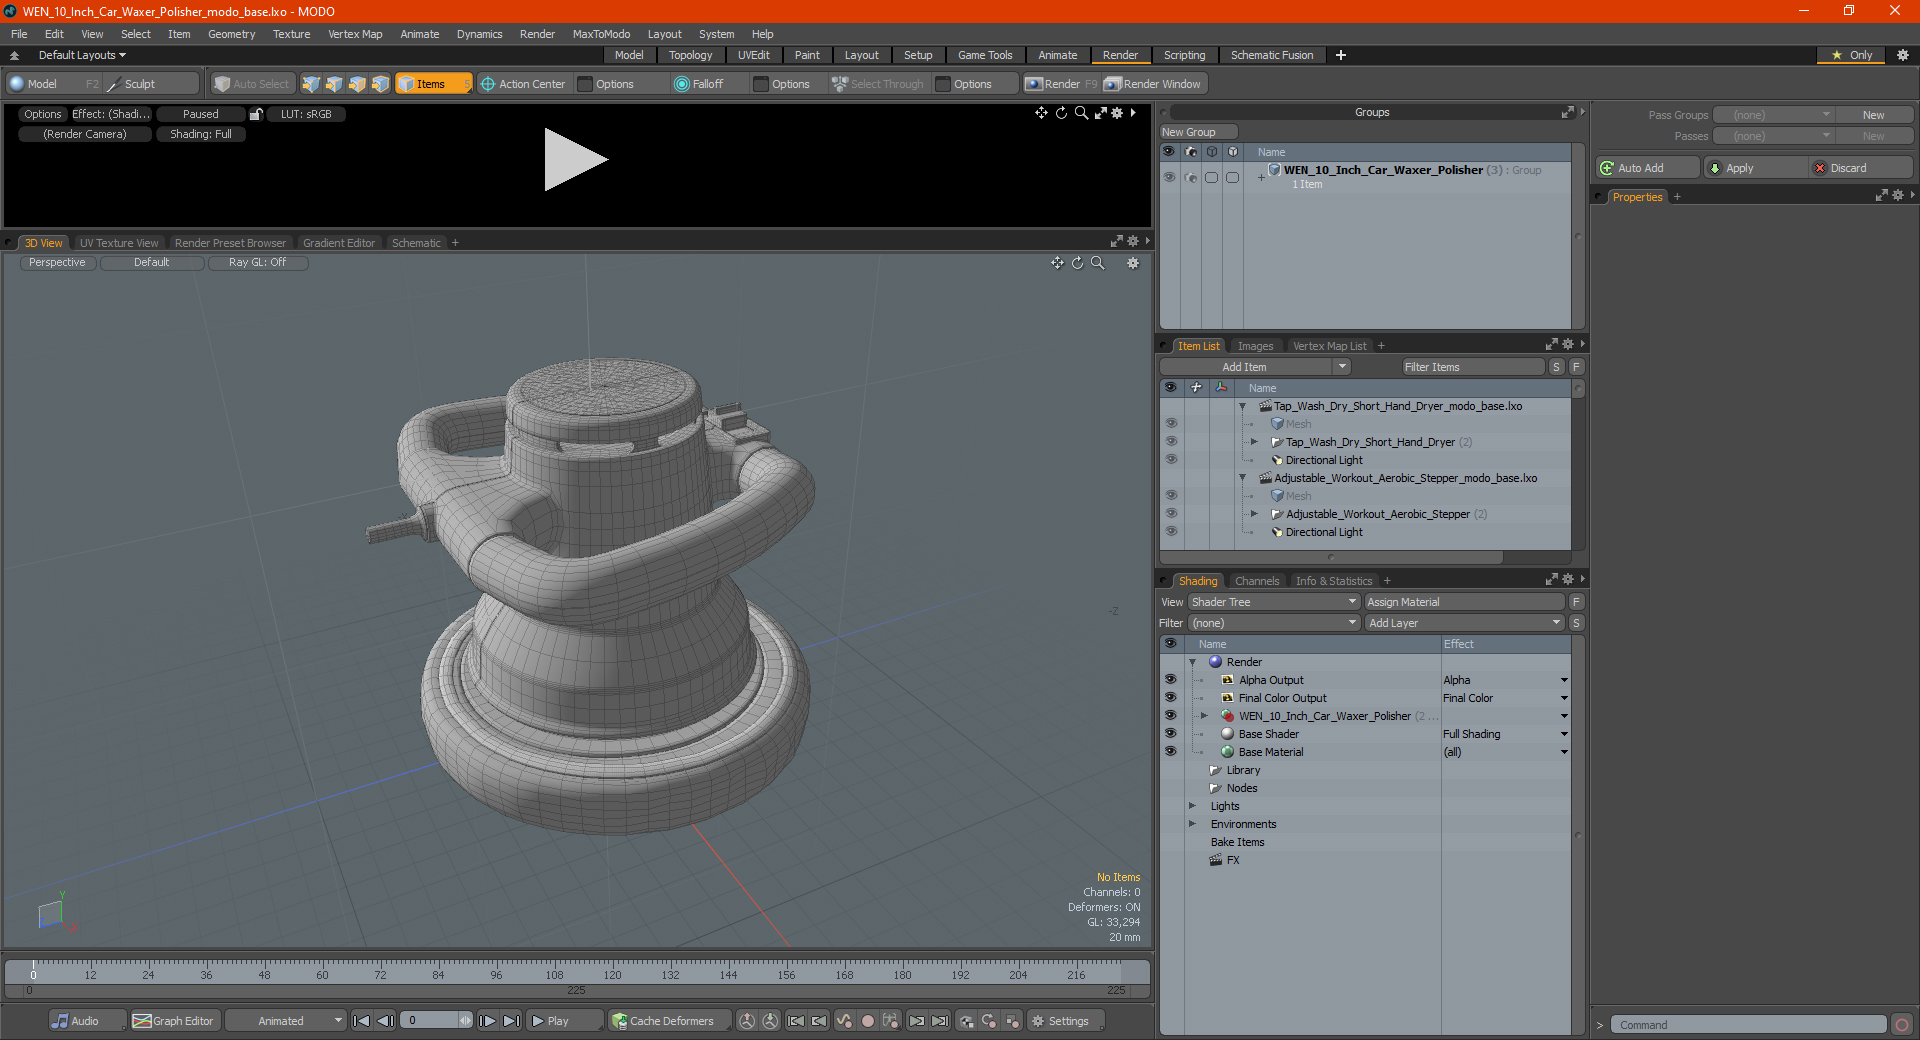Click the Command input field
The image size is (1920, 1040).
(x=1748, y=1025)
